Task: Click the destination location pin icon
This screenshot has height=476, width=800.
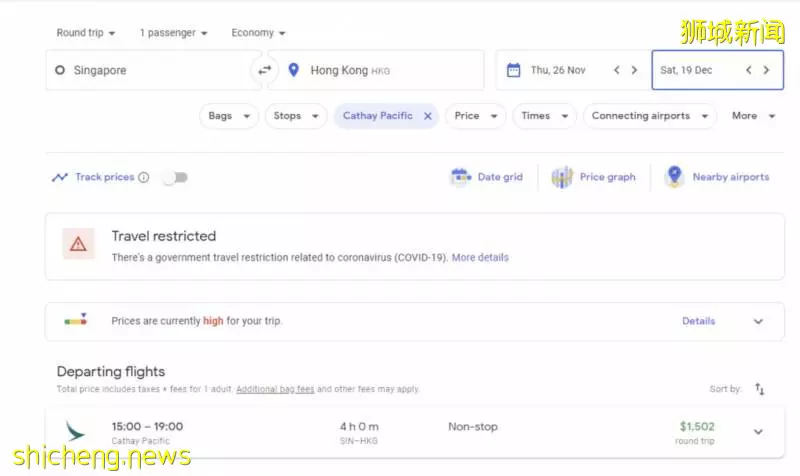Action: point(293,70)
